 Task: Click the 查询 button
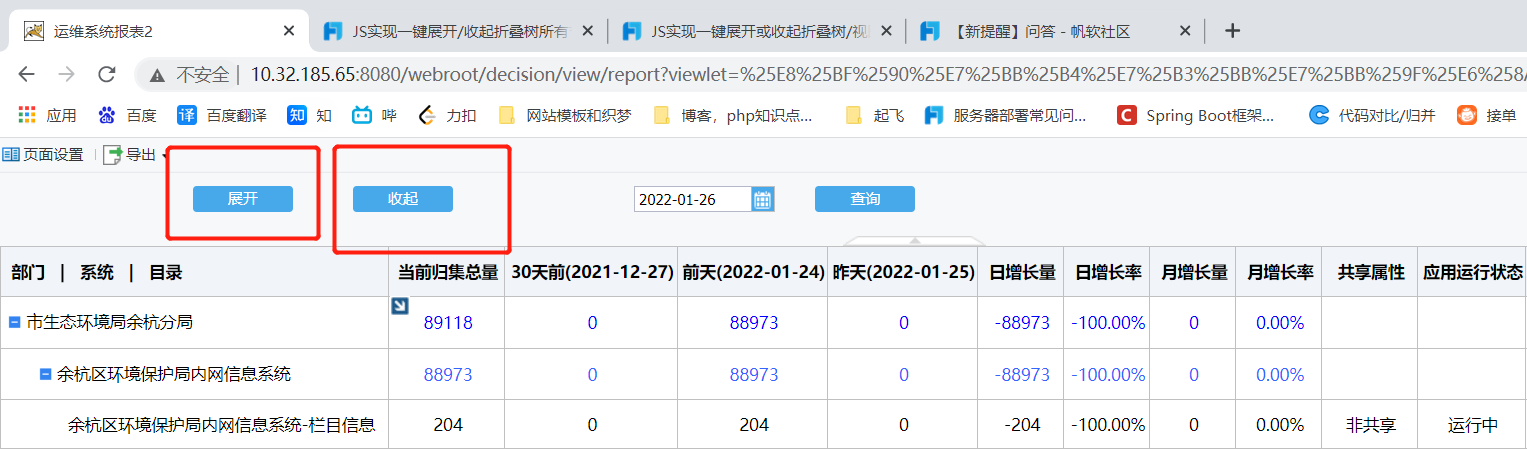tap(865, 199)
